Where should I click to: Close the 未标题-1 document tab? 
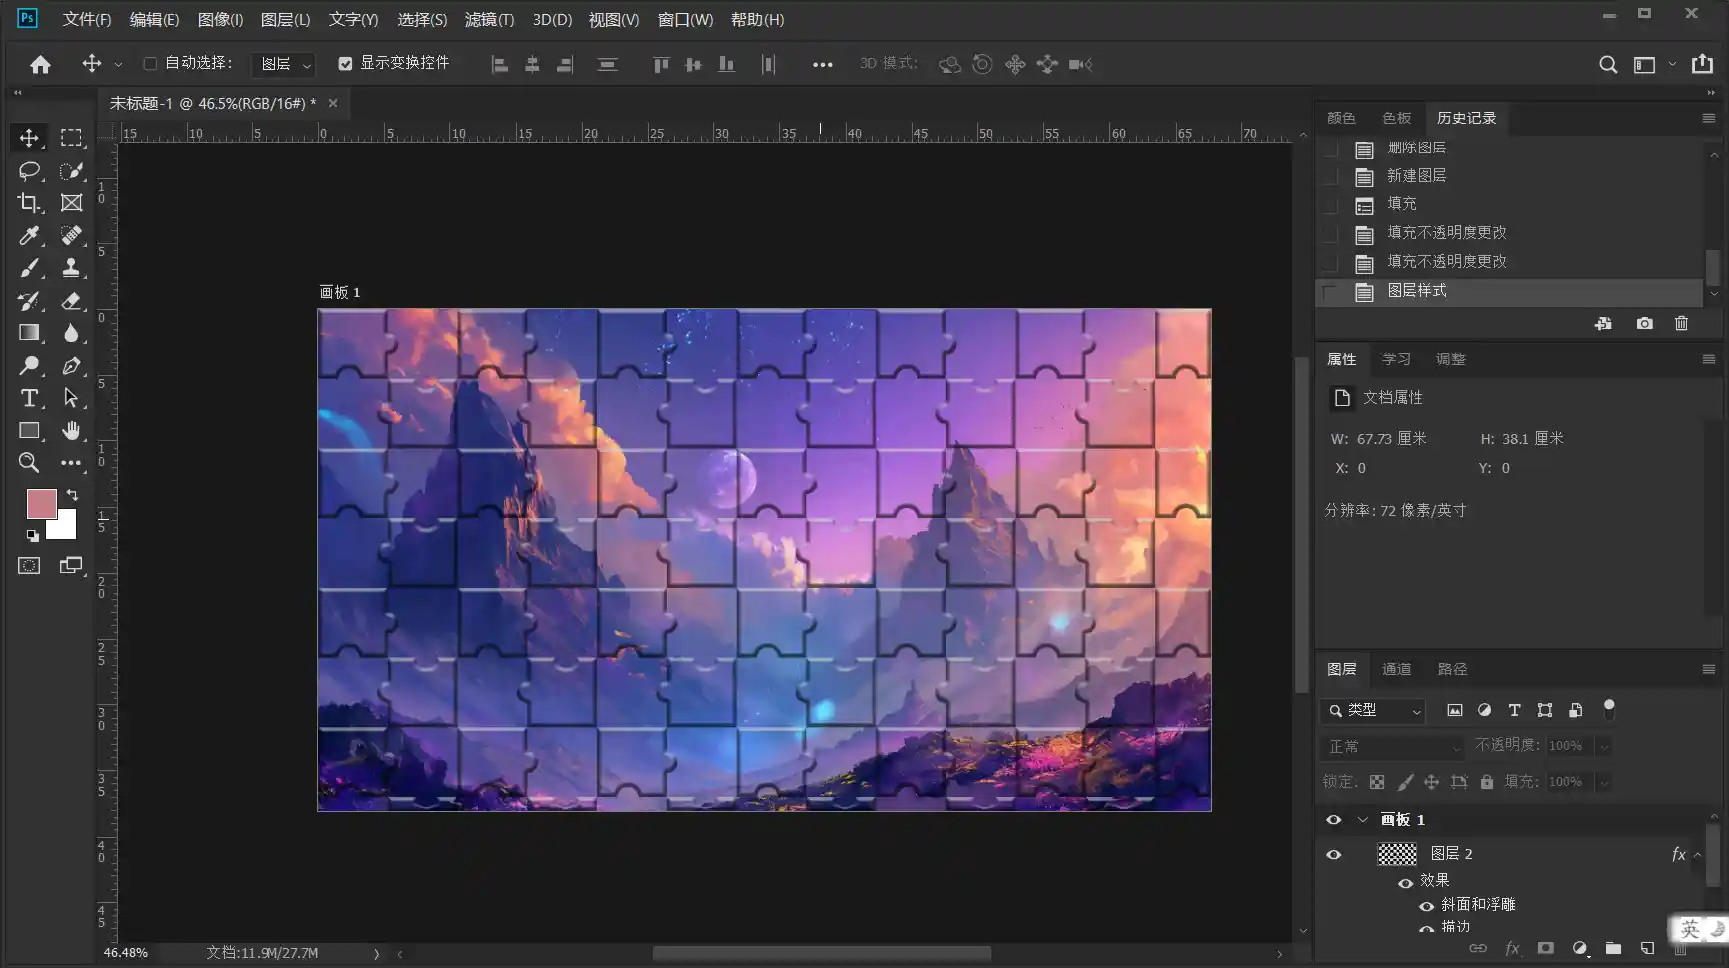coord(333,103)
